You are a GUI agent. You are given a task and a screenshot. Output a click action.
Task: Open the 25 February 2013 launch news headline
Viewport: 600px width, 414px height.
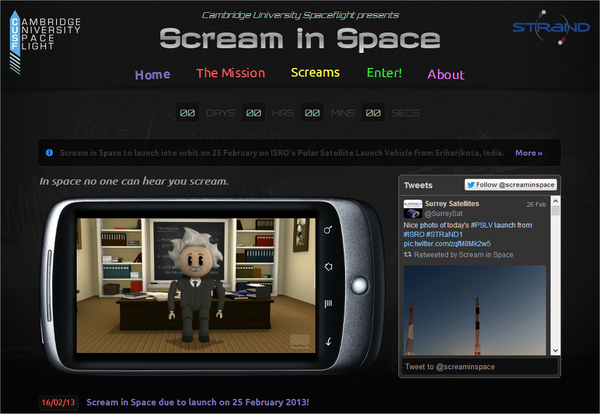click(x=197, y=402)
